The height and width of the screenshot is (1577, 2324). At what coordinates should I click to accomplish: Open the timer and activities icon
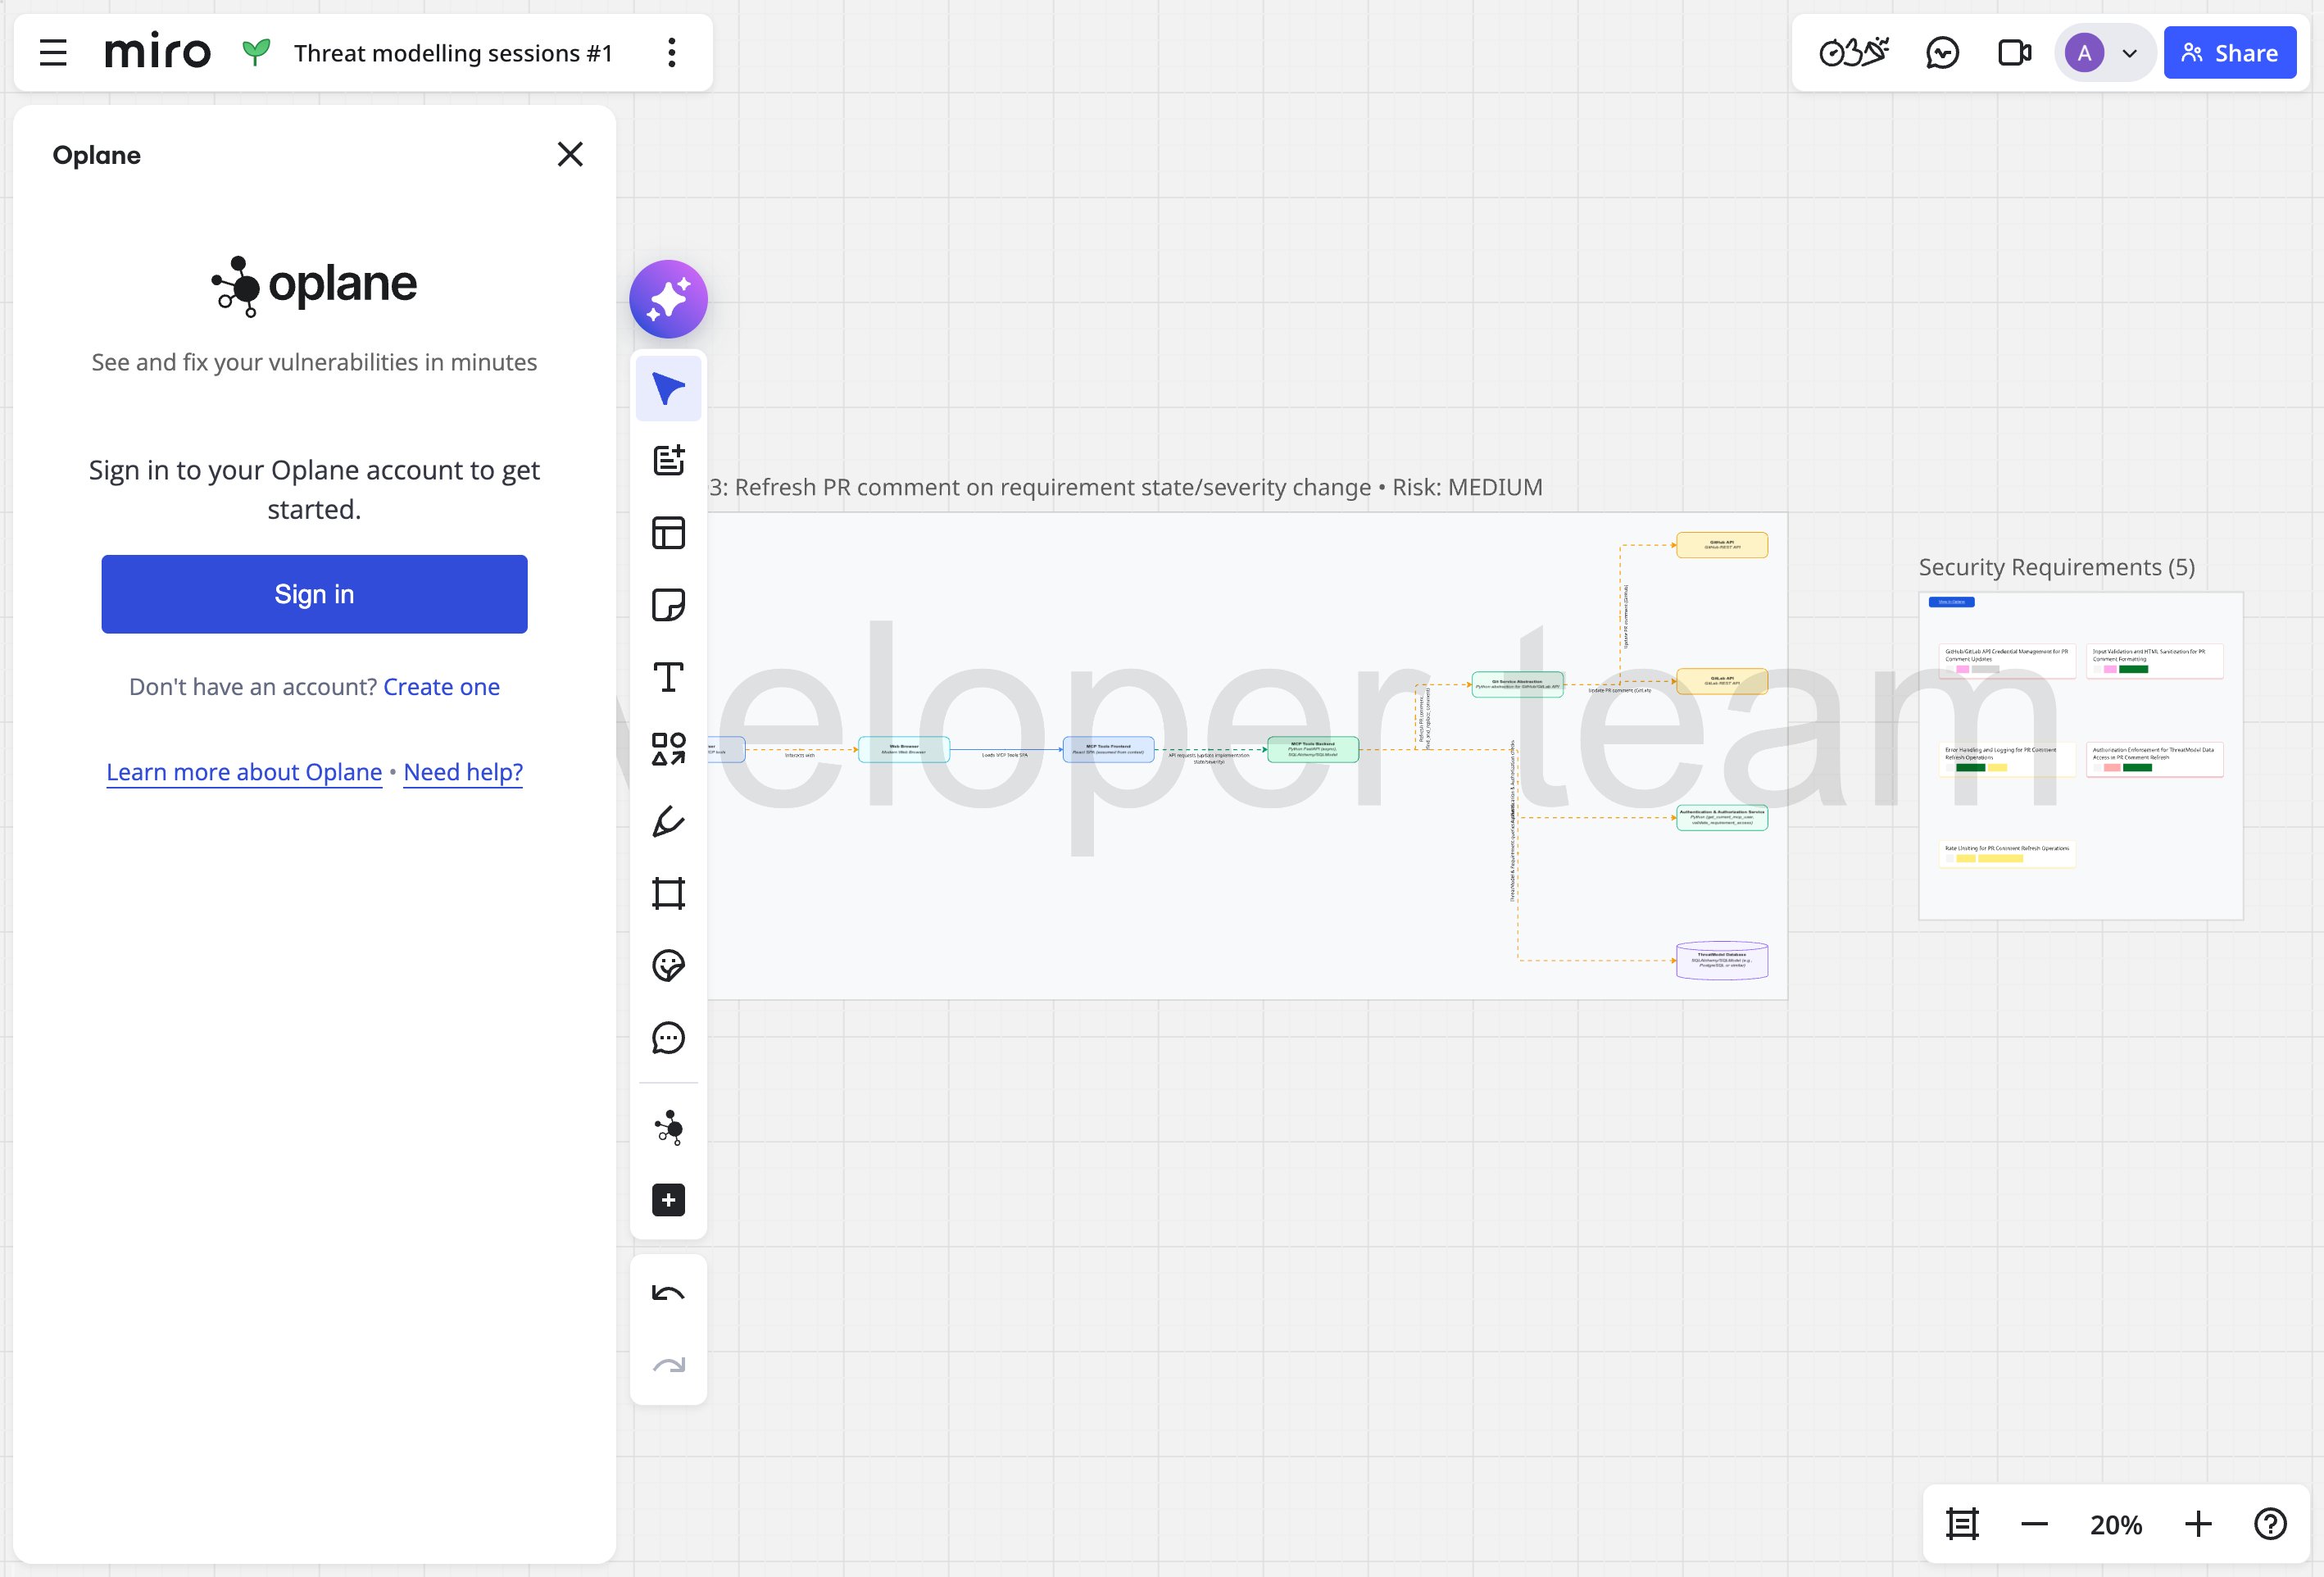1854,52
